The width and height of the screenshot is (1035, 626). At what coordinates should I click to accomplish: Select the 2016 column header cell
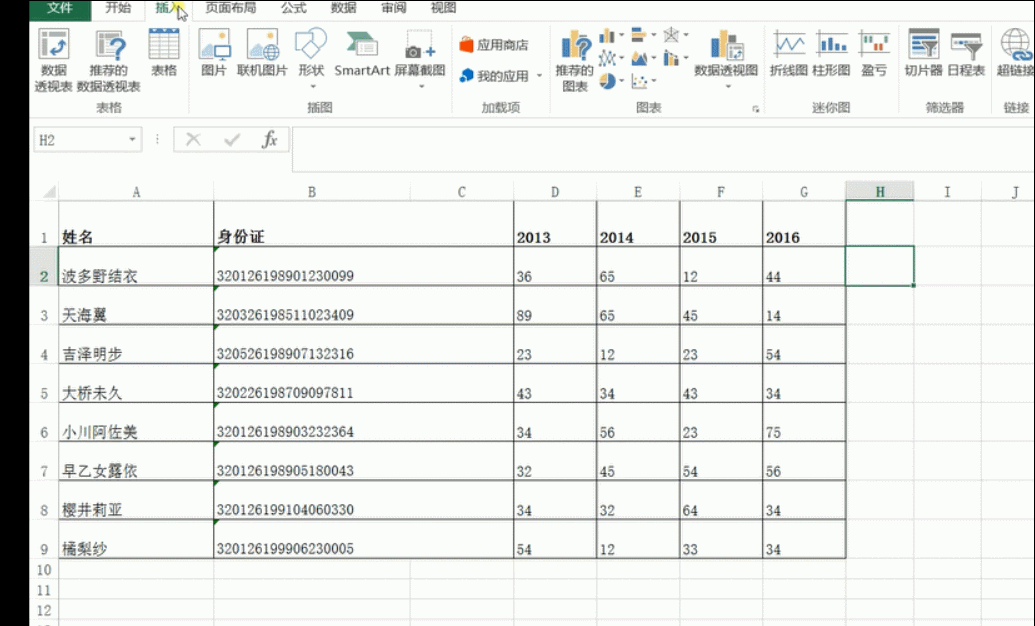point(804,225)
